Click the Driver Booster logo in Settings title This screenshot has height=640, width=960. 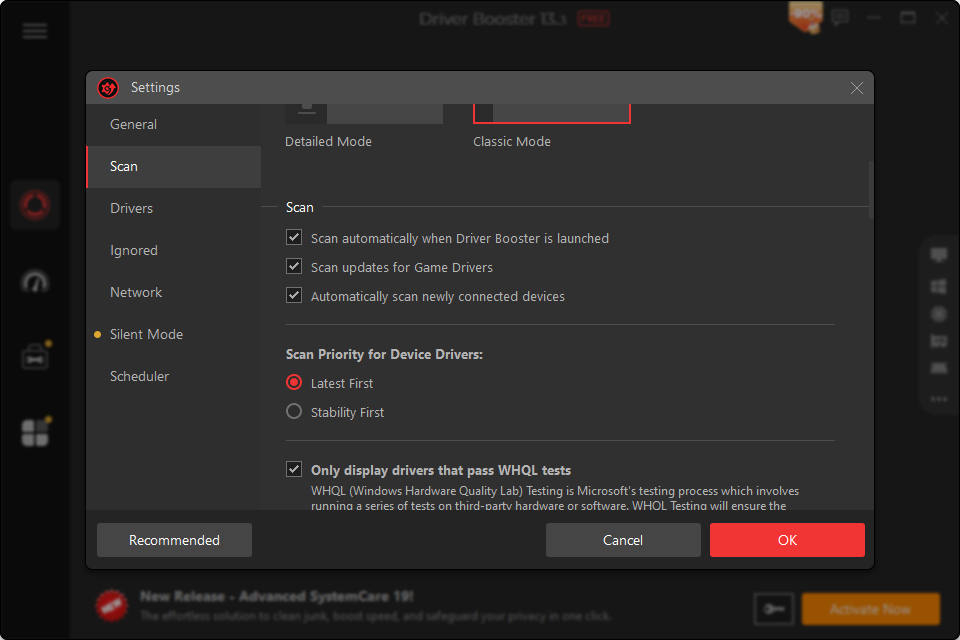click(108, 88)
